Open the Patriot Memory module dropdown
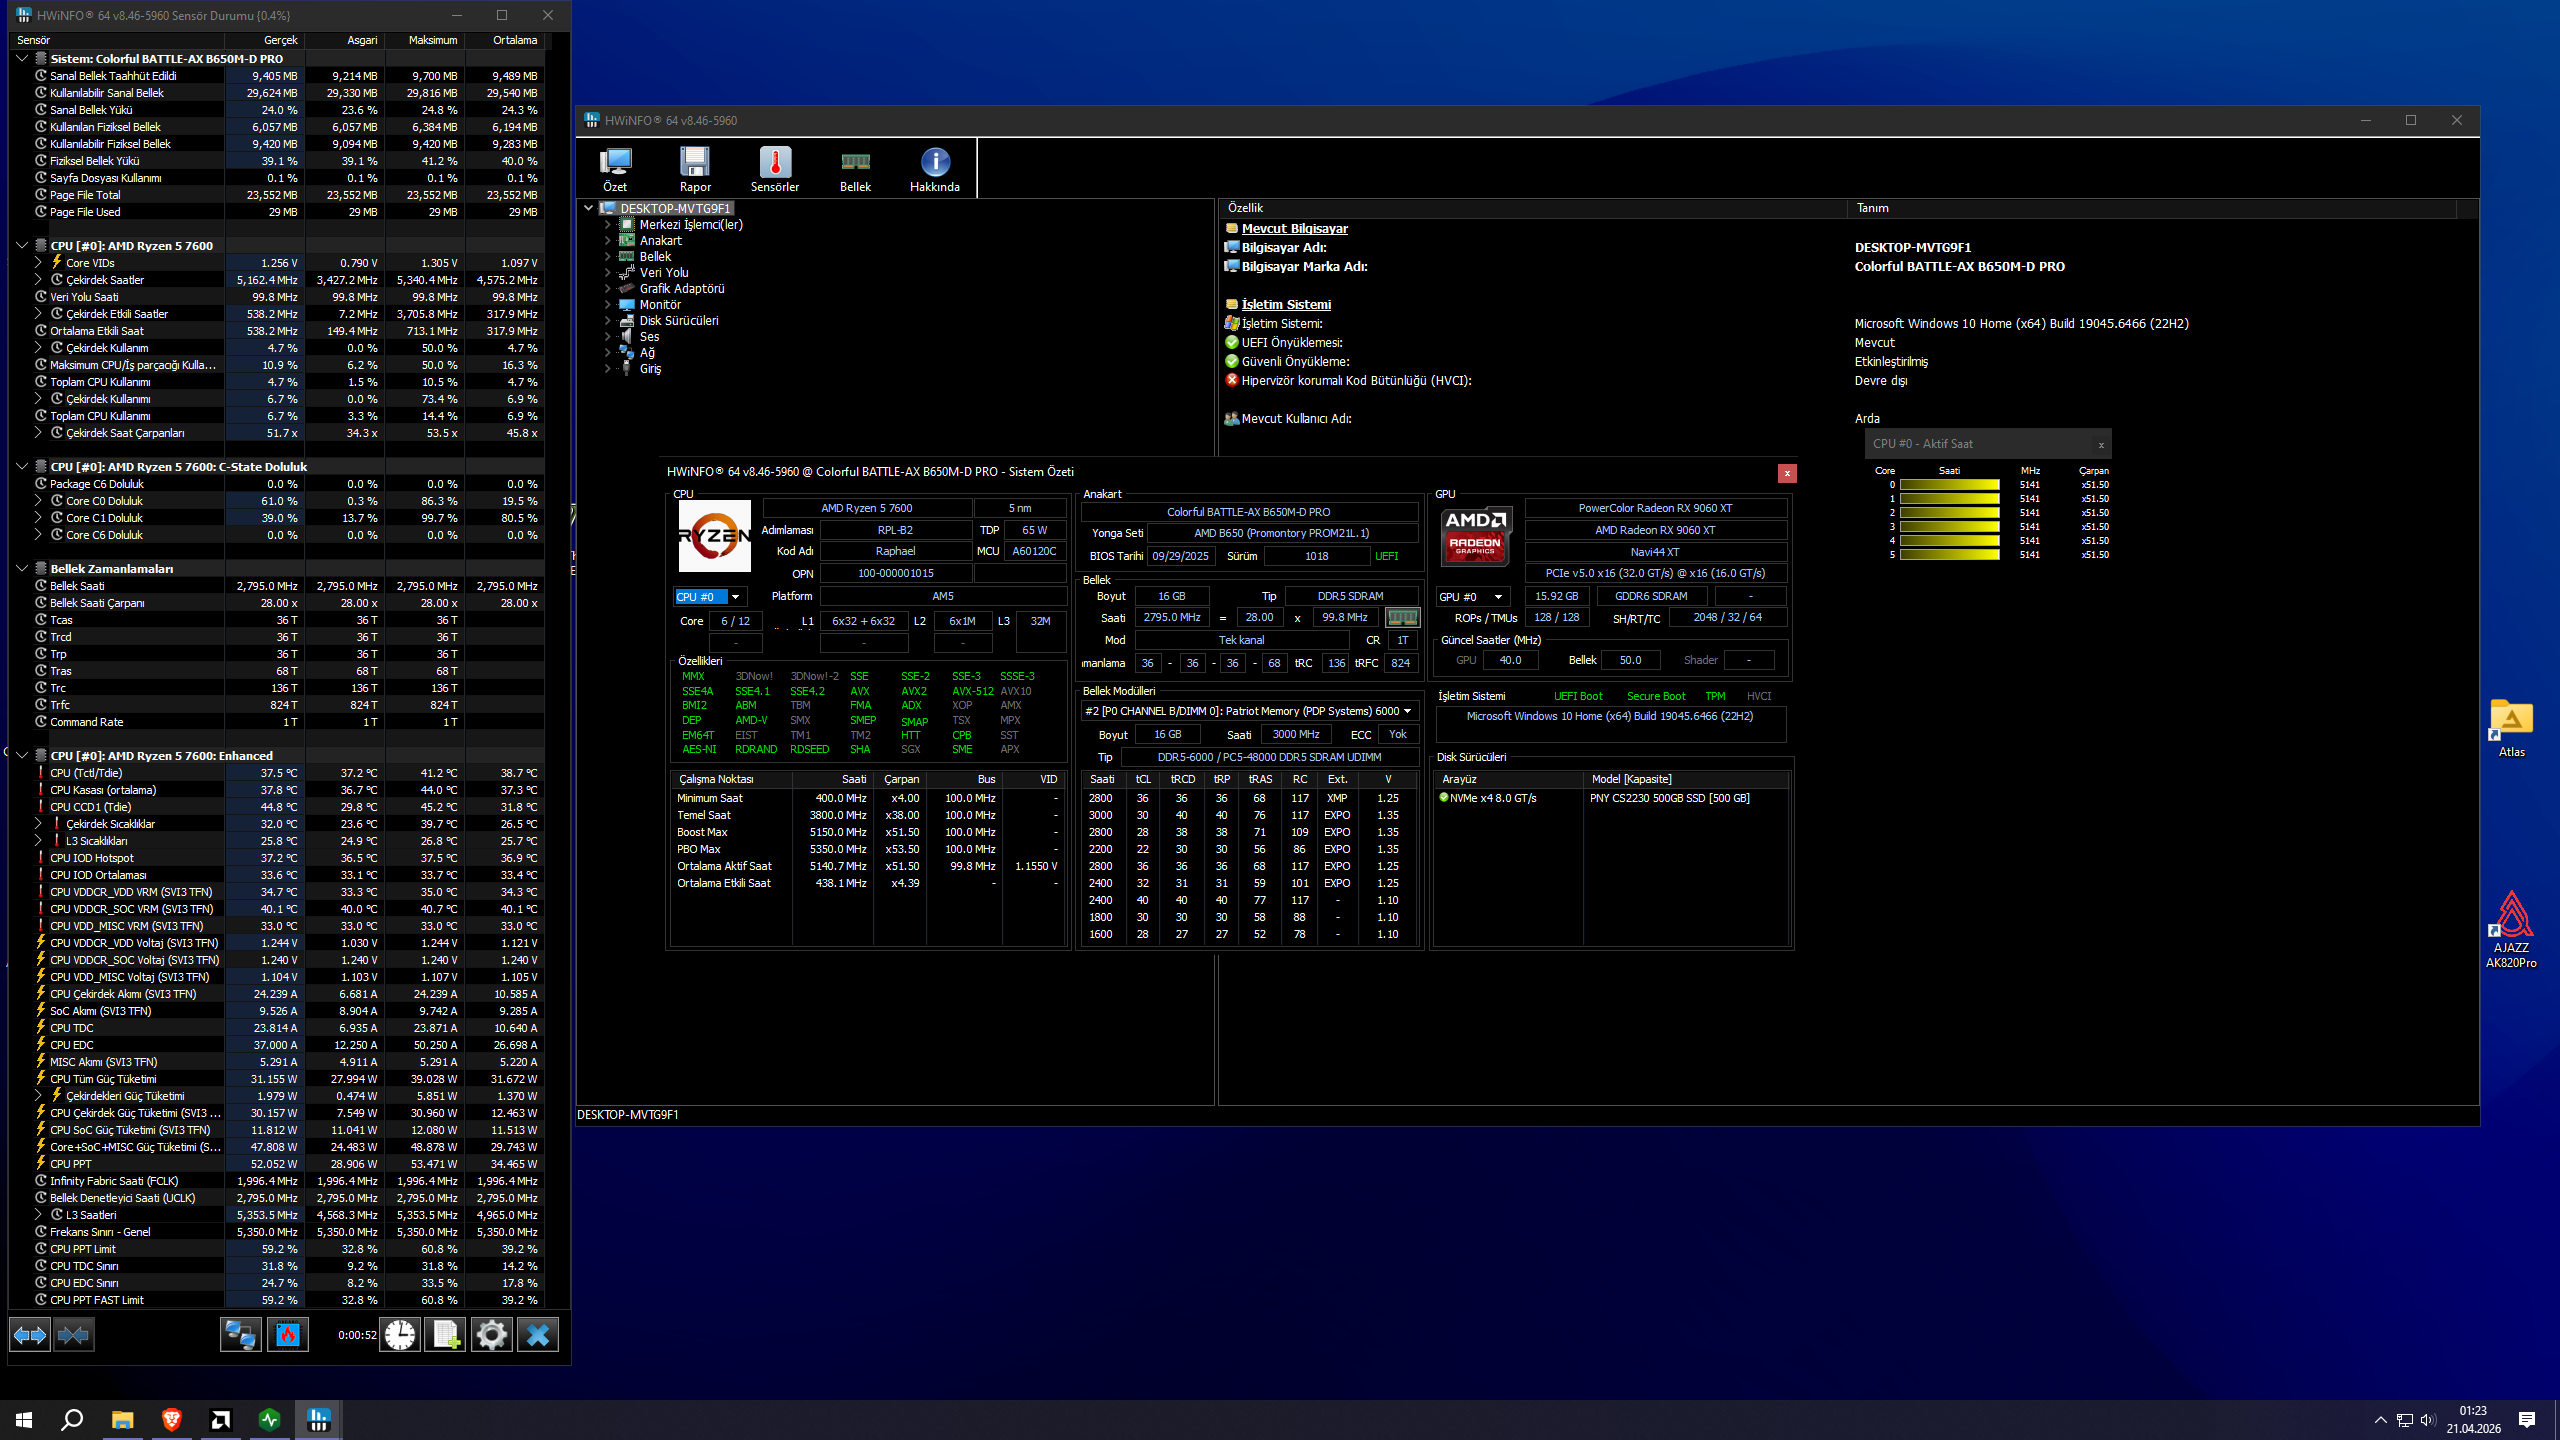This screenshot has height=1440, width=2560. pos(1250,711)
